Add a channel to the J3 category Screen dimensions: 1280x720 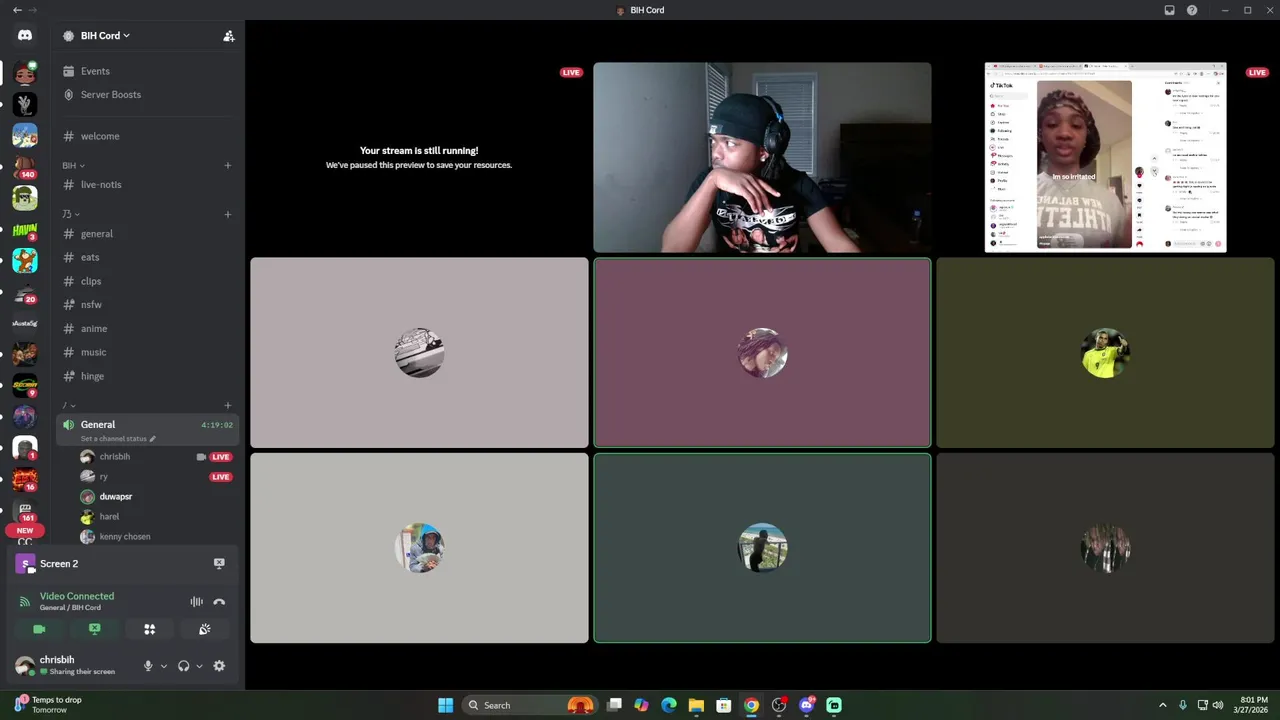click(228, 214)
